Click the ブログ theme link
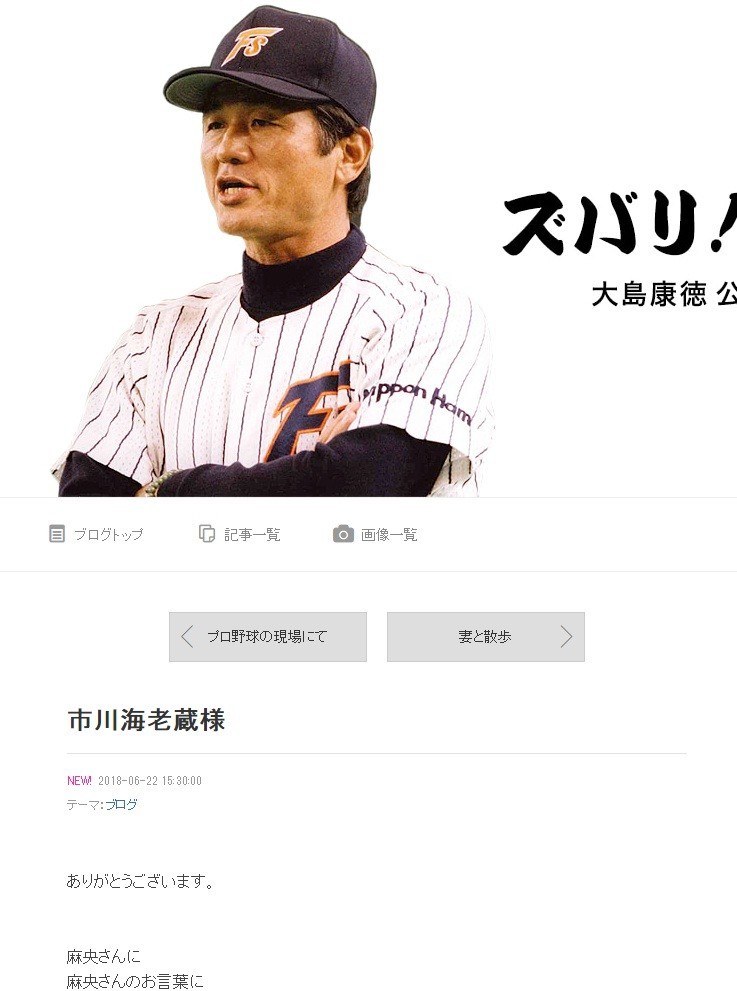The image size is (737, 991). [121, 805]
